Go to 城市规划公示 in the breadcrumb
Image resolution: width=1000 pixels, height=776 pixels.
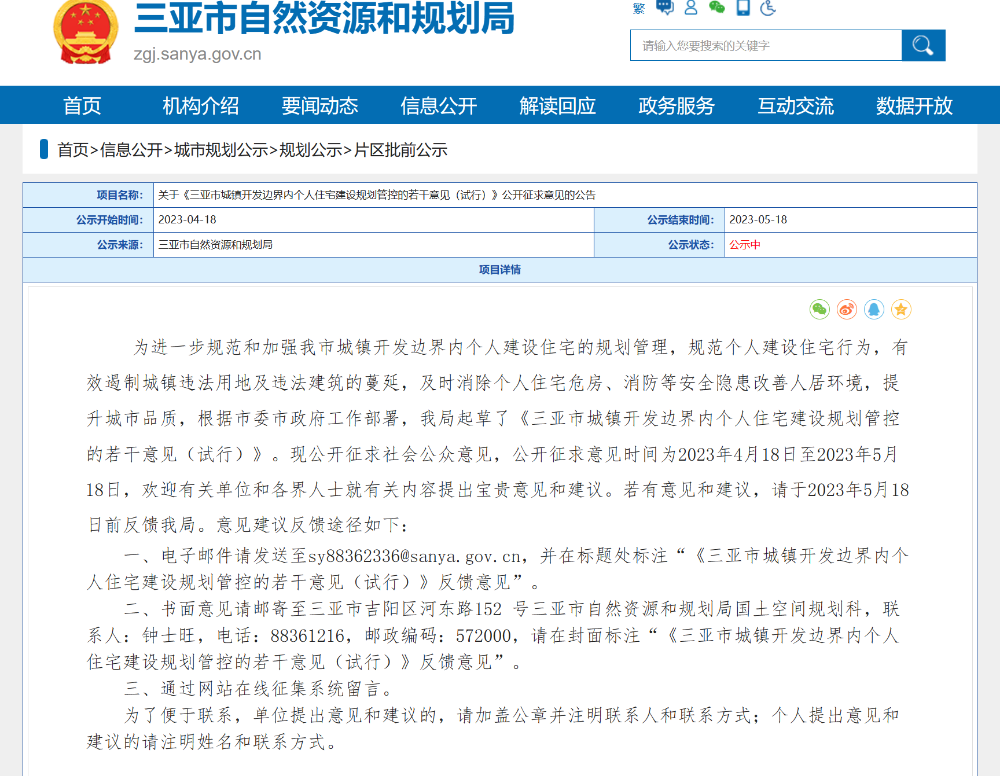pos(221,150)
